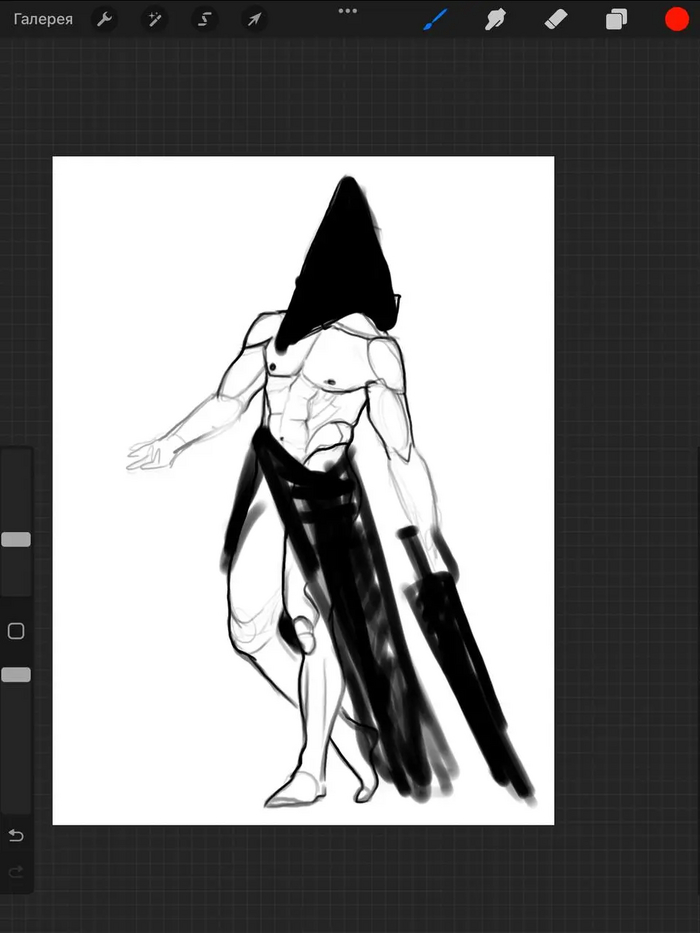Open the Галерея gallery link
Image resolution: width=700 pixels, height=933 pixels.
point(43,20)
